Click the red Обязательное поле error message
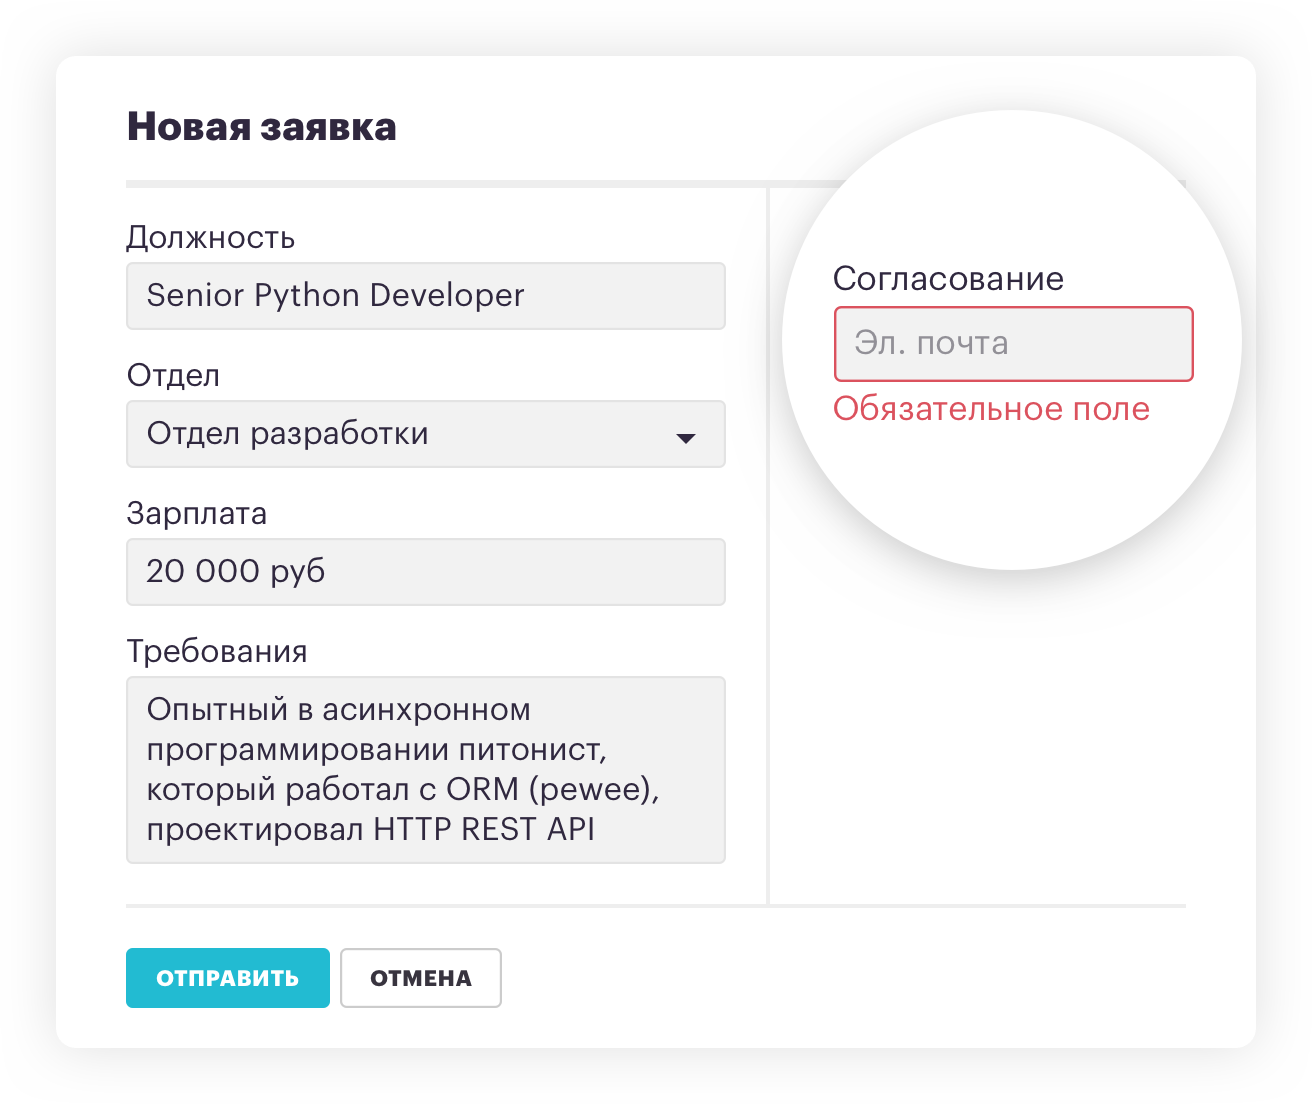Screen dimensions: 1312x1104 pos(991,409)
